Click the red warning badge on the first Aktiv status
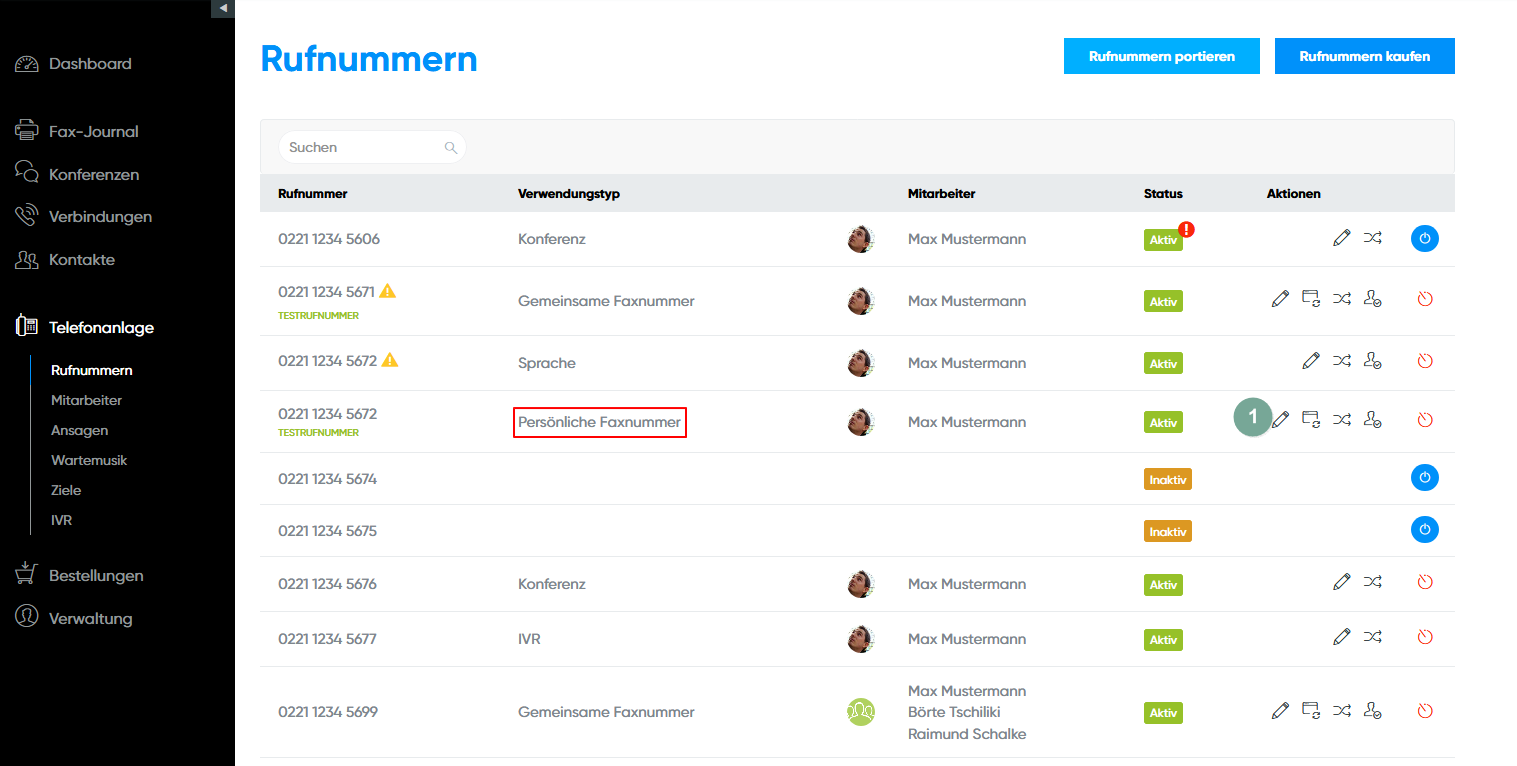Image resolution: width=1517 pixels, height=766 pixels. tap(1187, 229)
